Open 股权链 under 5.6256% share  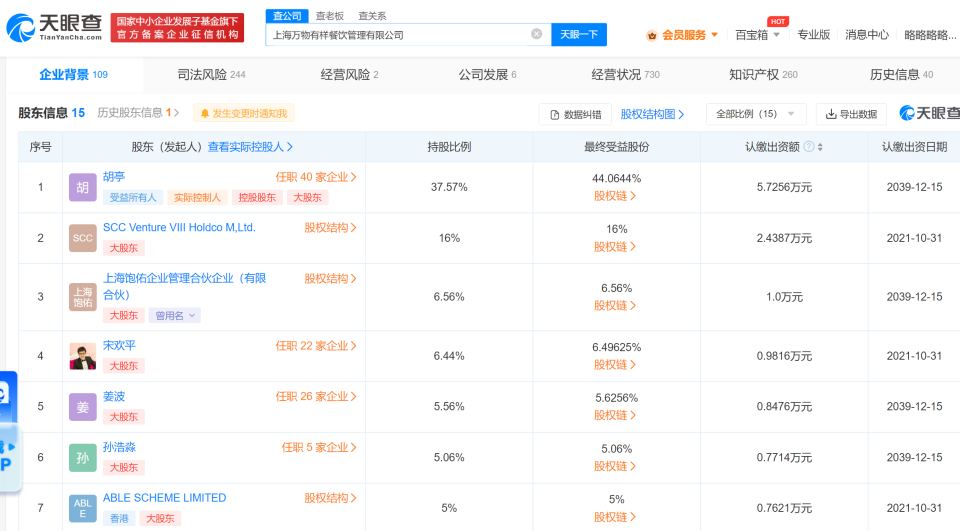[615, 415]
